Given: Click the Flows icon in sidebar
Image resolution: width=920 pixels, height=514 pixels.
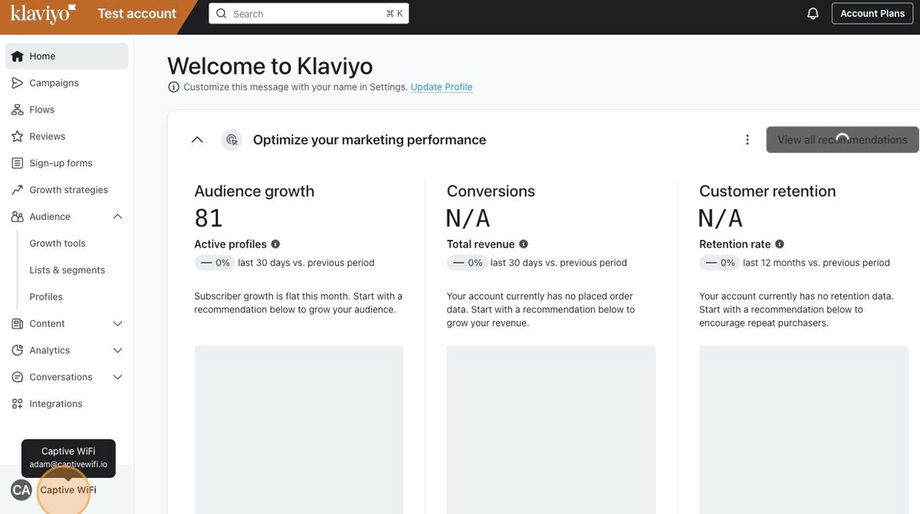Looking at the screenshot, I should tap(17, 110).
